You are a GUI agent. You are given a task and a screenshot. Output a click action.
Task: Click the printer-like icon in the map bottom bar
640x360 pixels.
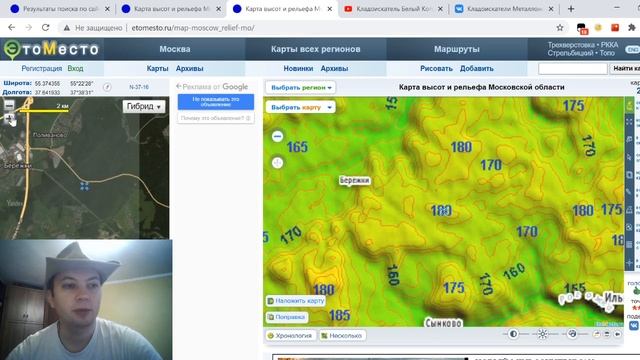607,334
